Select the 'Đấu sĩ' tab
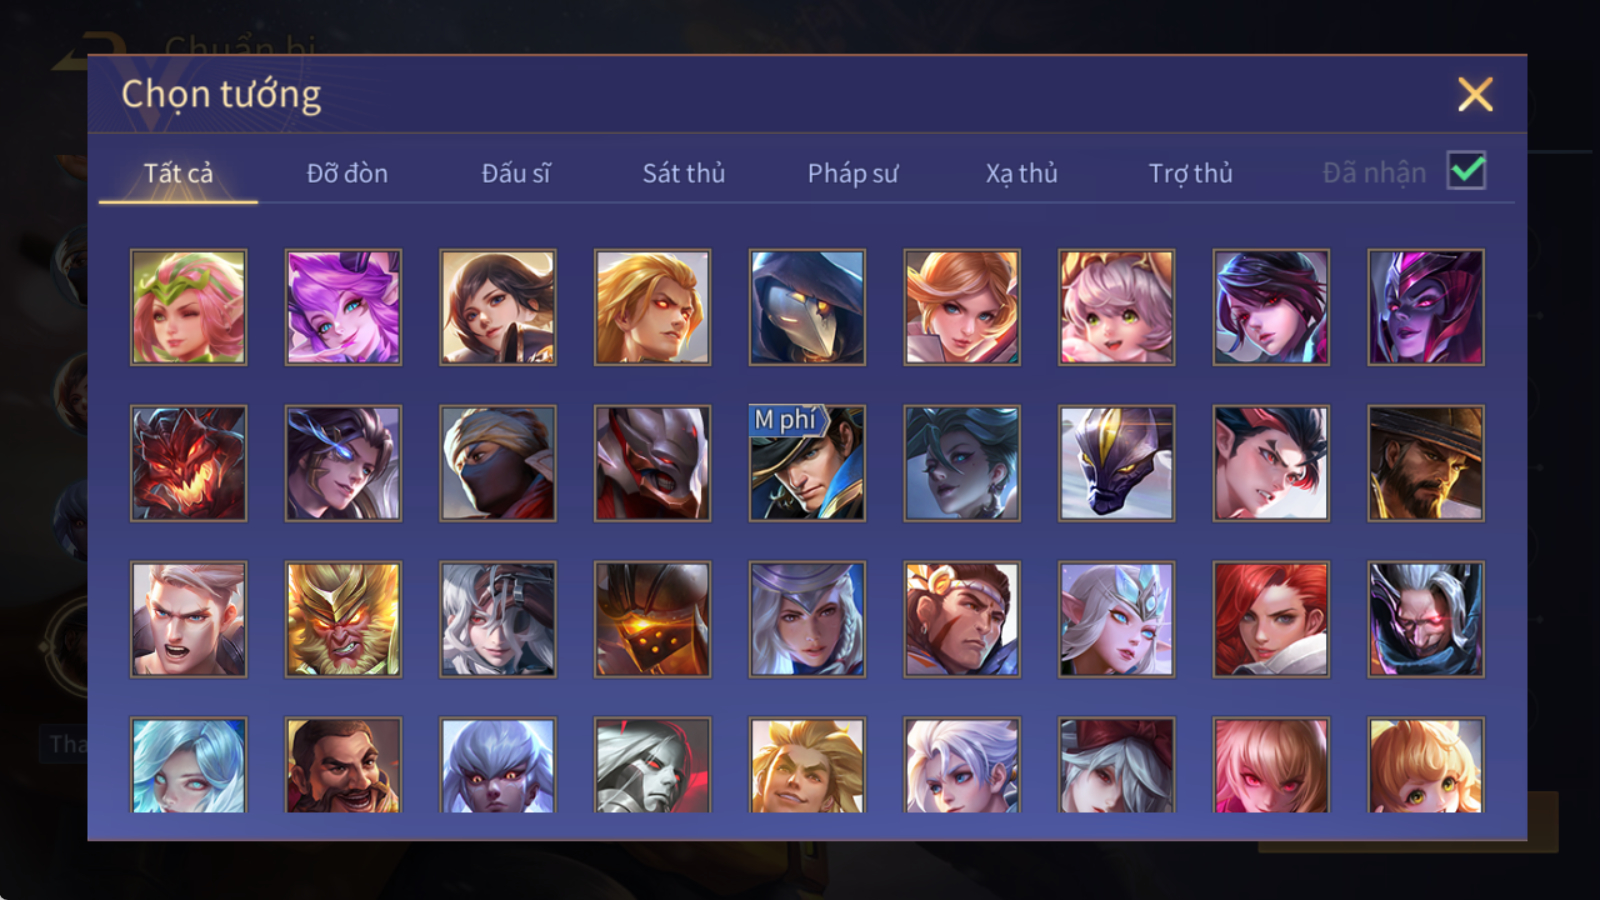The height and width of the screenshot is (900, 1600). 516,173
